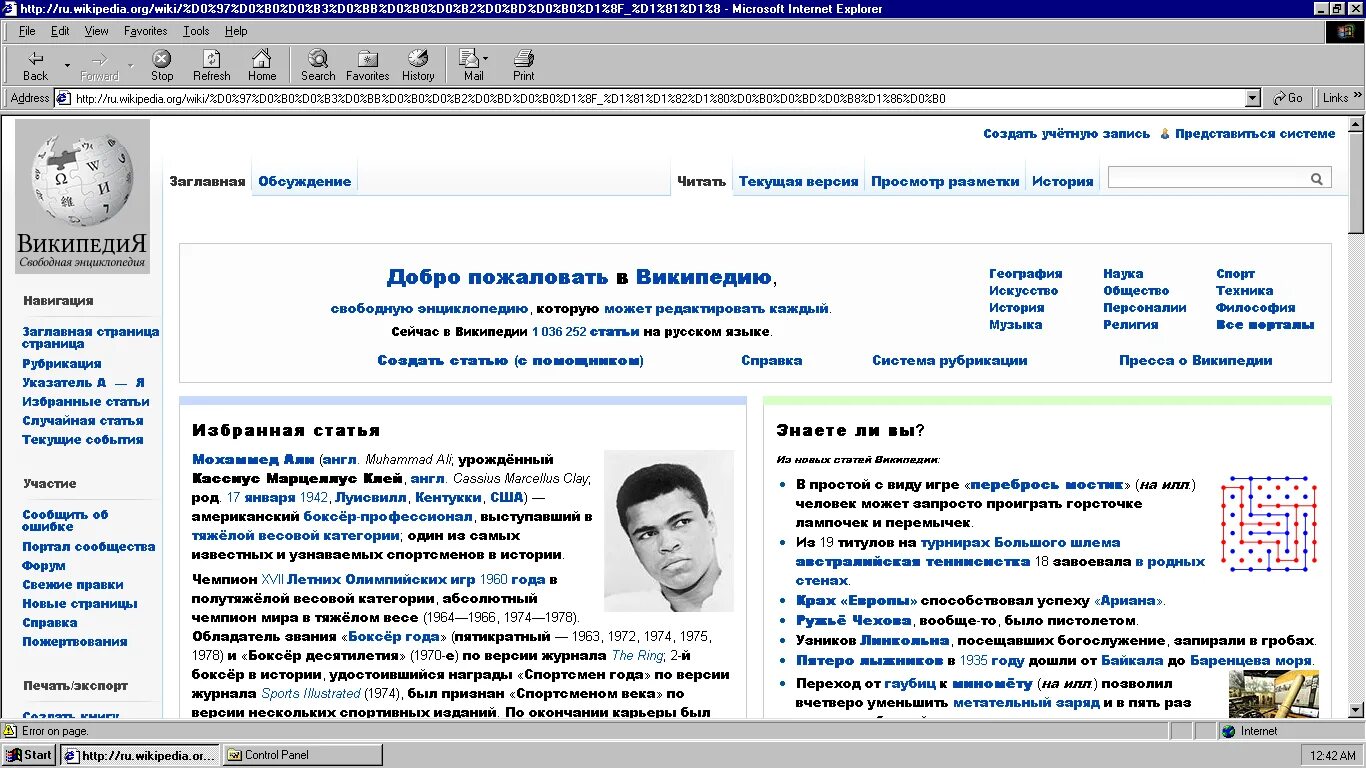Click the vertical scrollbar up arrow

1356,124
